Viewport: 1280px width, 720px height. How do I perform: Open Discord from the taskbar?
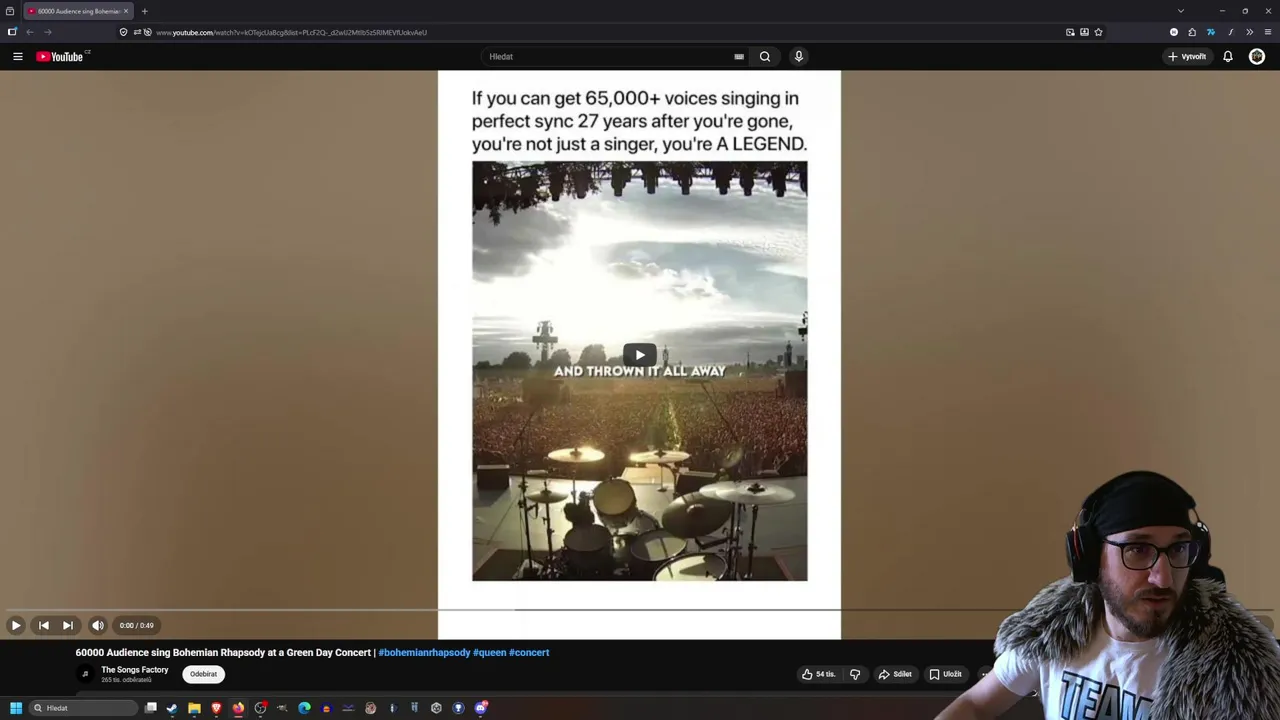coord(481,708)
